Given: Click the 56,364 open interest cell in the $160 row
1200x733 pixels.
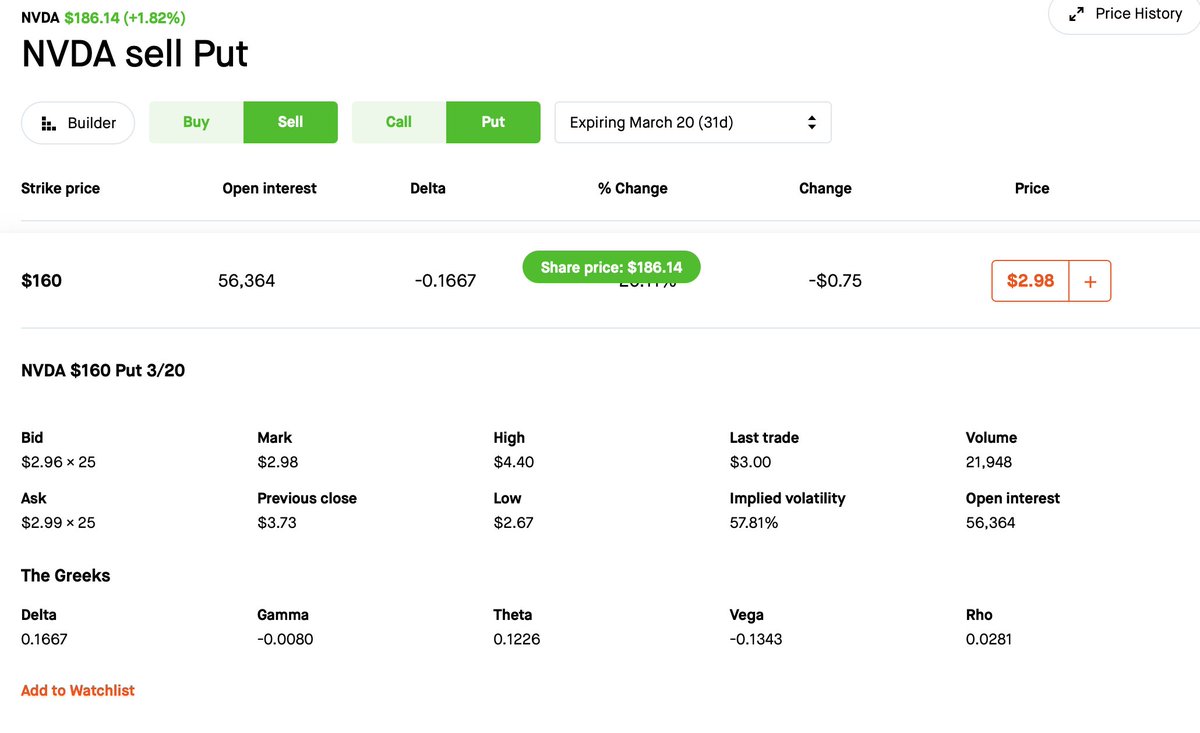Looking at the screenshot, I should coord(246,281).
